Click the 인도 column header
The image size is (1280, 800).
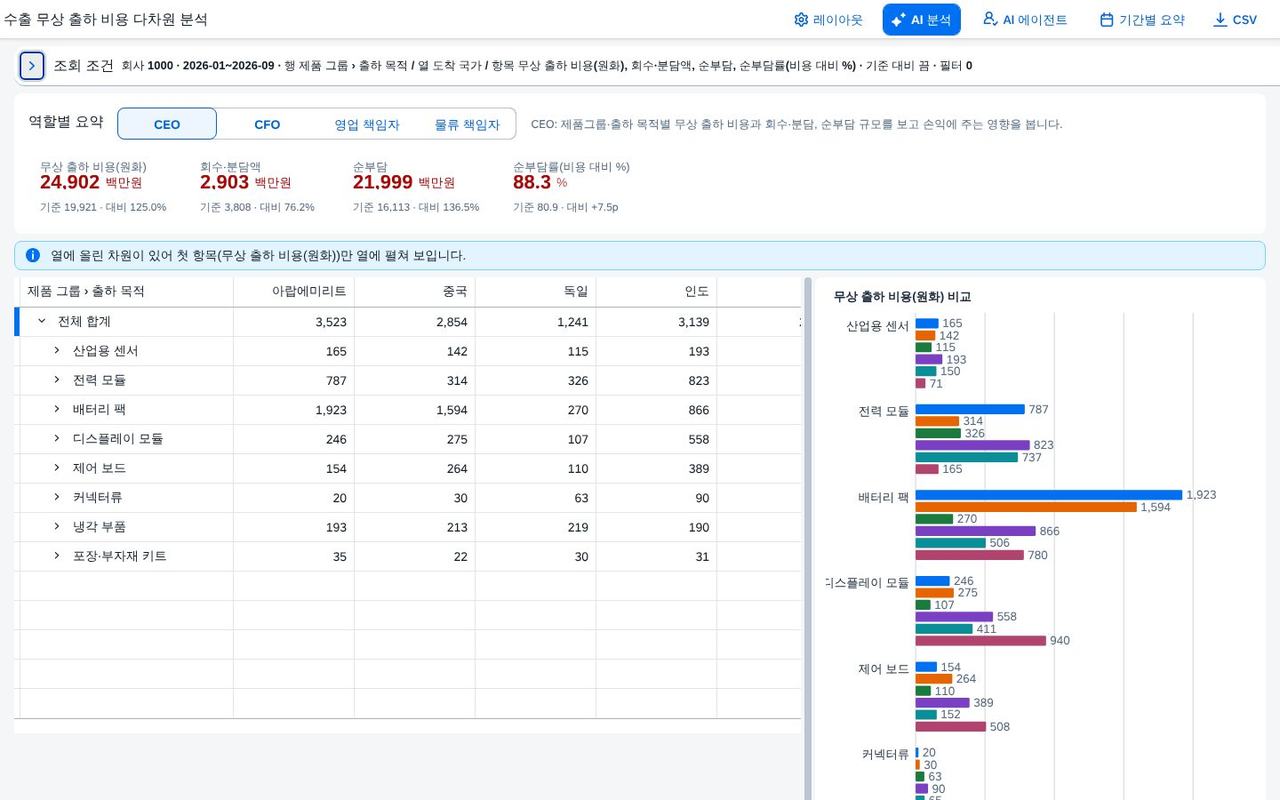point(657,292)
